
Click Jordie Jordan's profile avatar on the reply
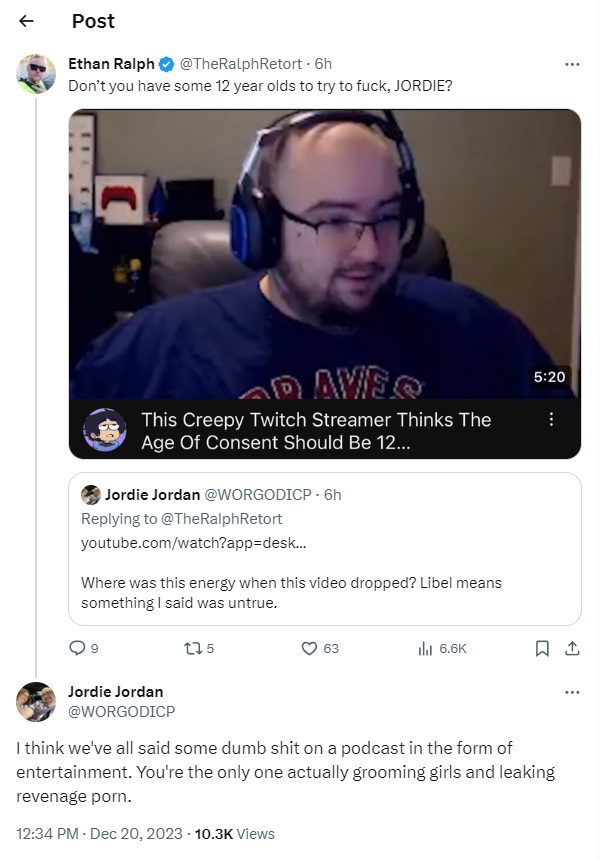tap(36, 701)
